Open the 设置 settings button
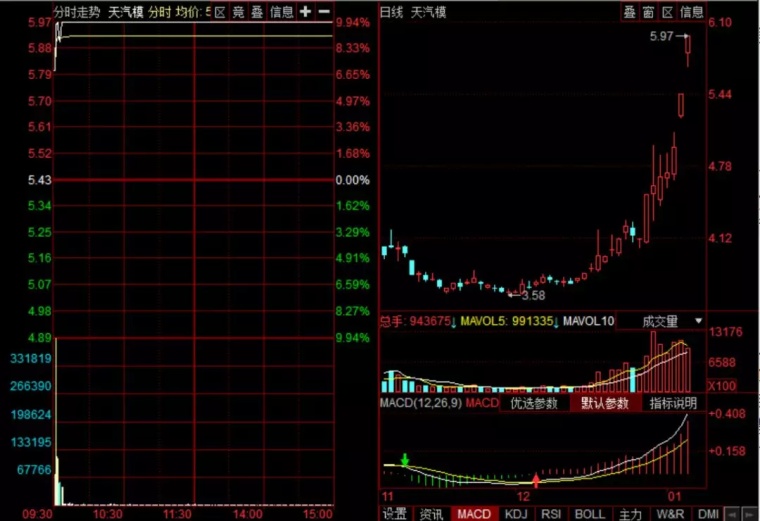The width and height of the screenshot is (760, 521). click(396, 513)
